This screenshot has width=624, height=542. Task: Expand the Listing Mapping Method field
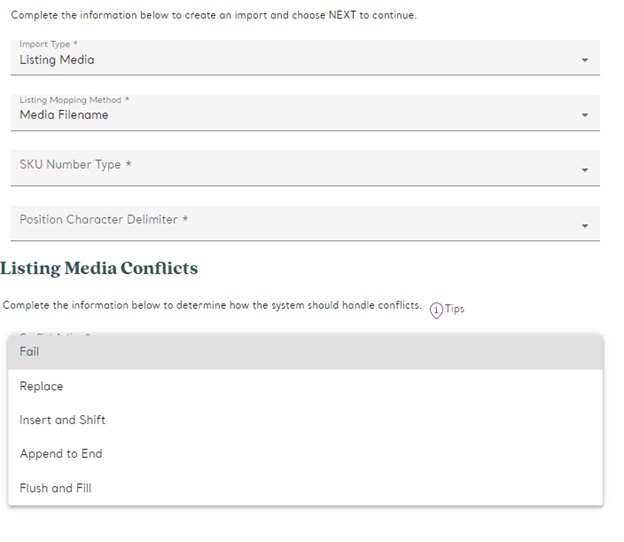tap(300, 113)
